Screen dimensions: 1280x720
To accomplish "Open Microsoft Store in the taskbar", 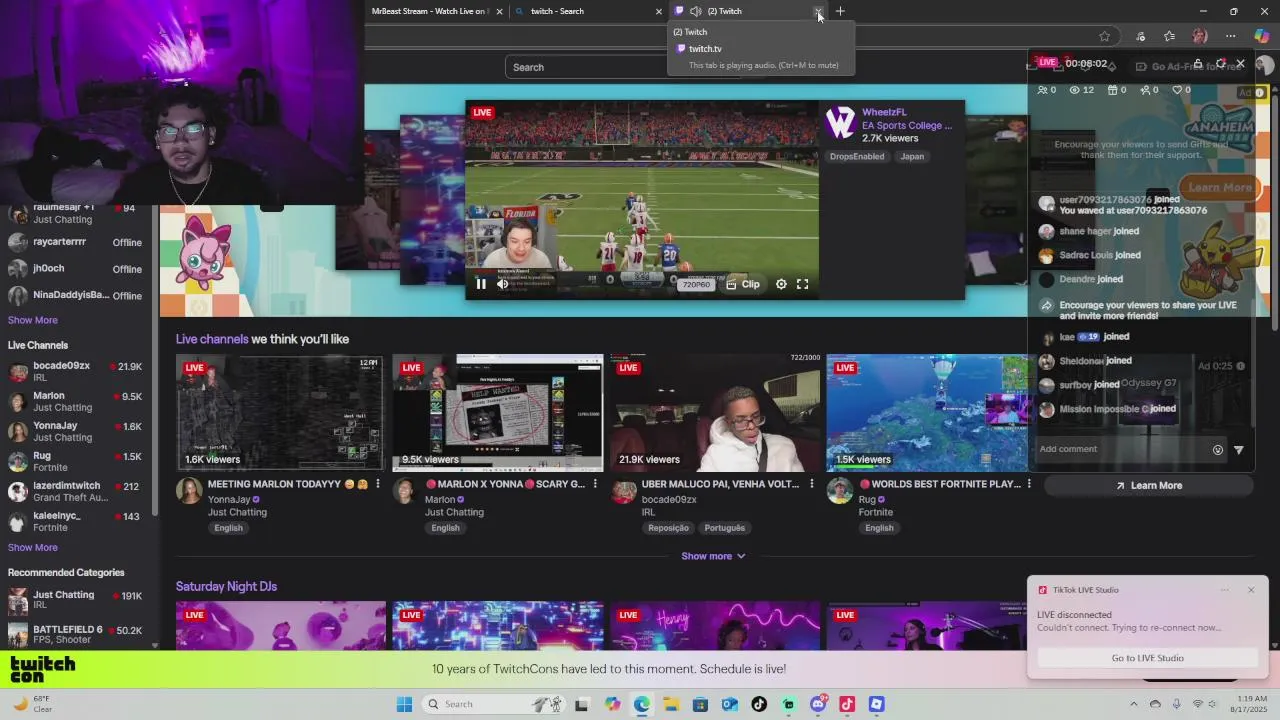I will pyautogui.click(x=700, y=704).
